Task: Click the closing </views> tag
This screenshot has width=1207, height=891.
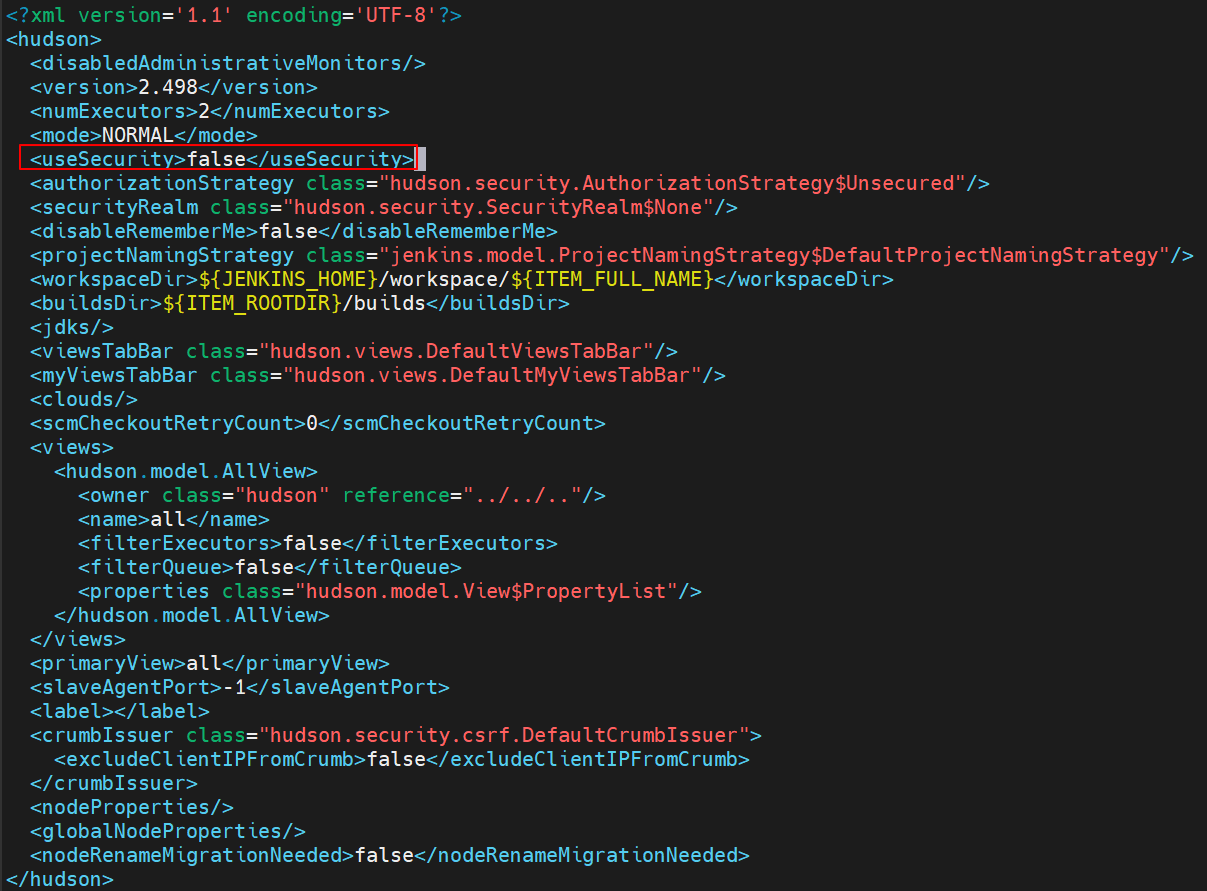Action: [x=78, y=639]
